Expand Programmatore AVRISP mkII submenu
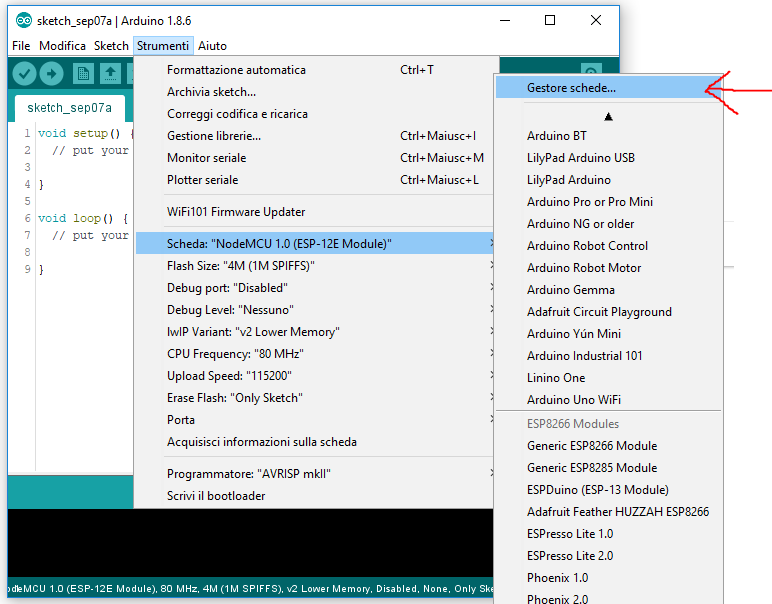772x604 pixels. pyautogui.click(x=314, y=474)
